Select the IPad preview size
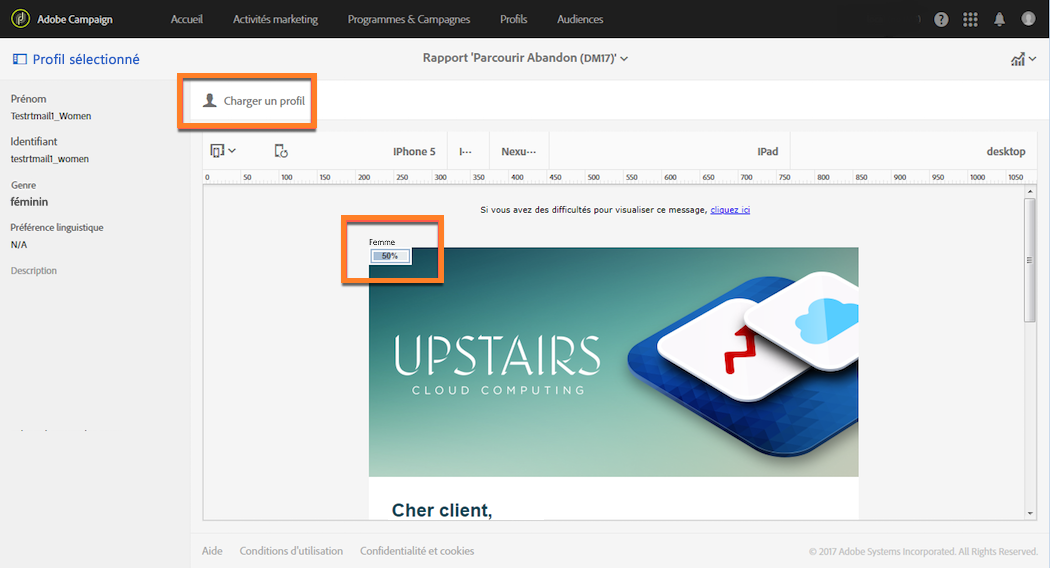 point(767,152)
